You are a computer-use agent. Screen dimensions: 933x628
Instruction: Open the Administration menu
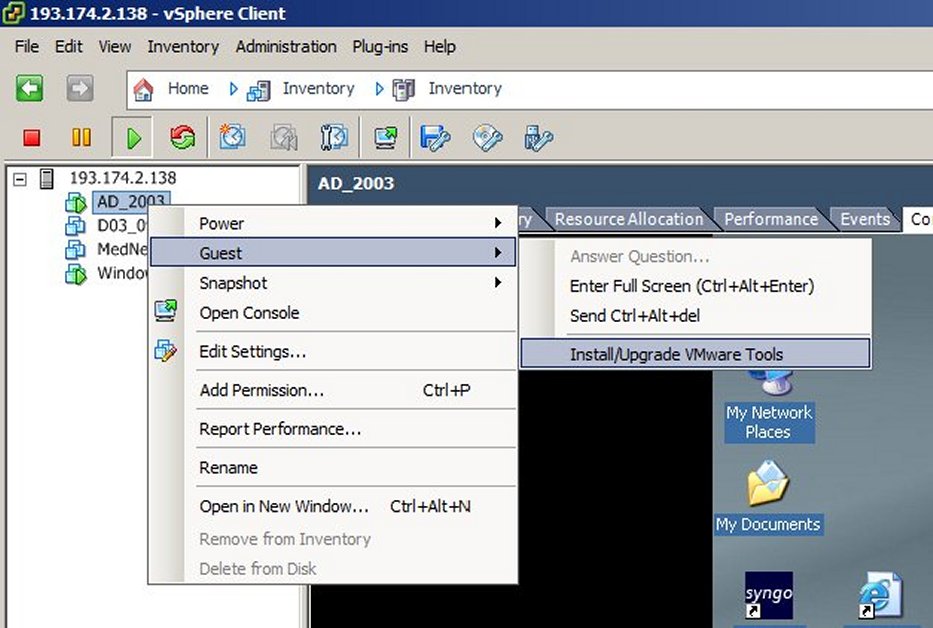point(286,46)
